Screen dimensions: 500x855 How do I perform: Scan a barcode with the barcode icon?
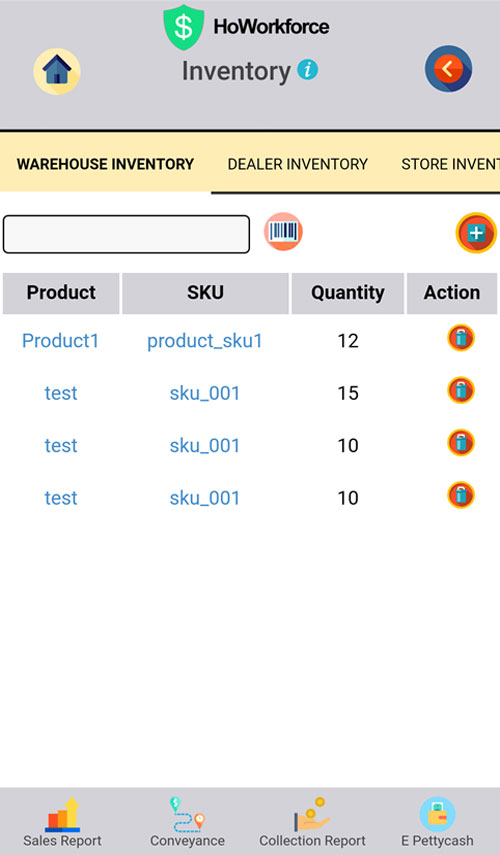[284, 232]
